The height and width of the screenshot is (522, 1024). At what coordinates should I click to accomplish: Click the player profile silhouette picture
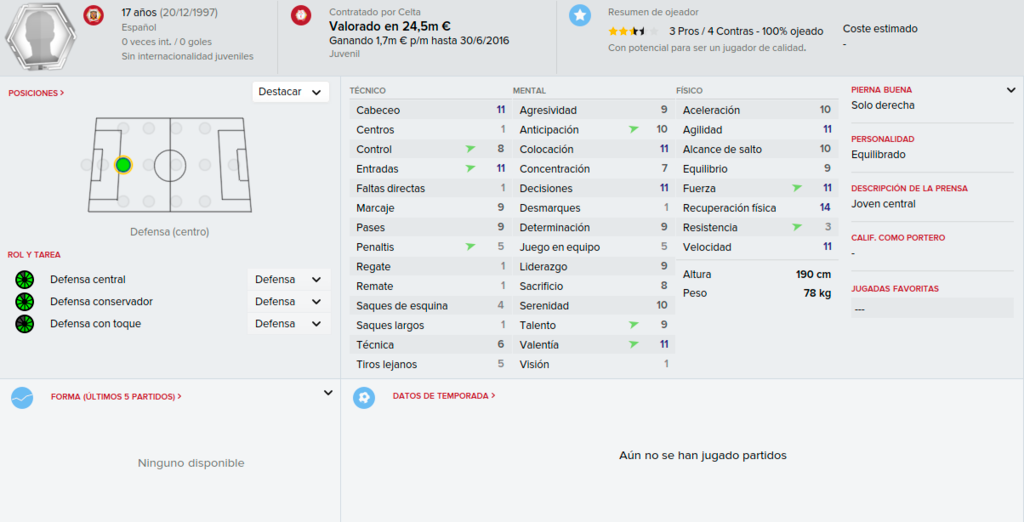click(40, 36)
